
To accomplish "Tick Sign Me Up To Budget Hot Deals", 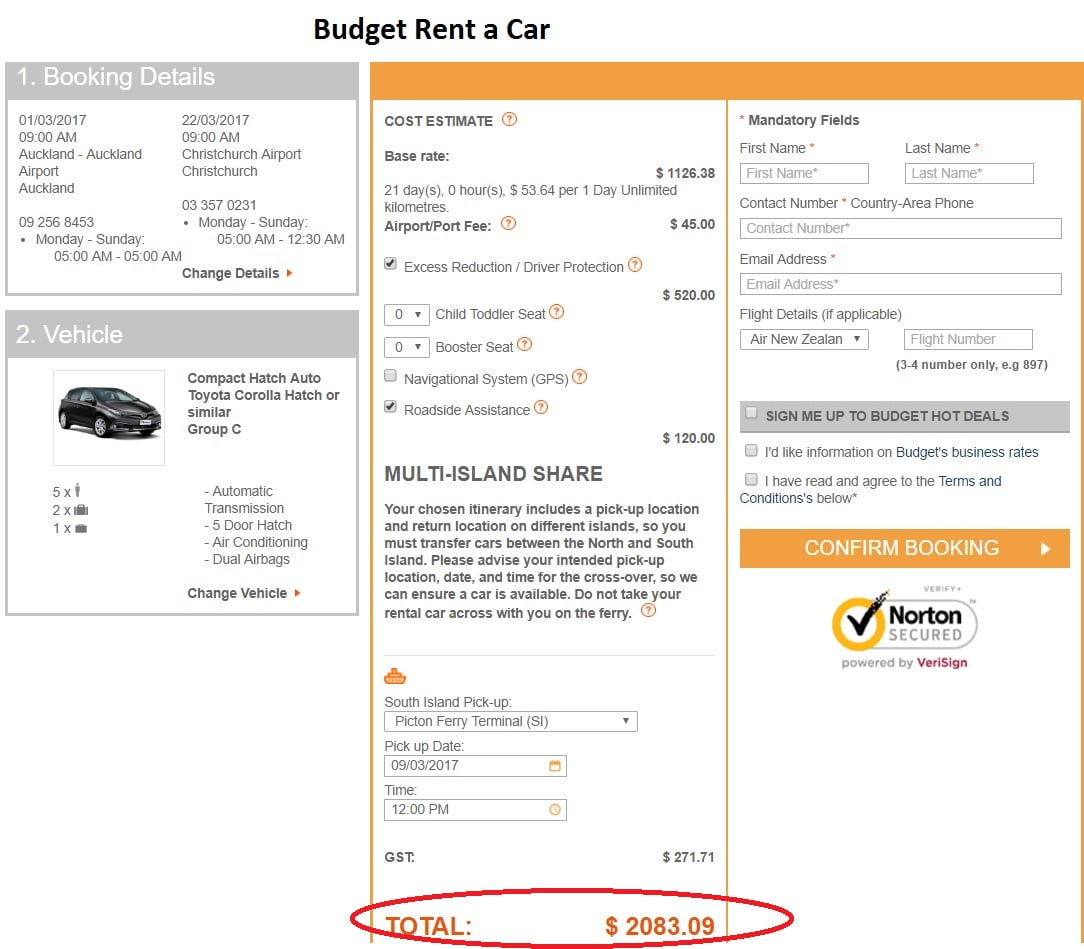I will [751, 413].
